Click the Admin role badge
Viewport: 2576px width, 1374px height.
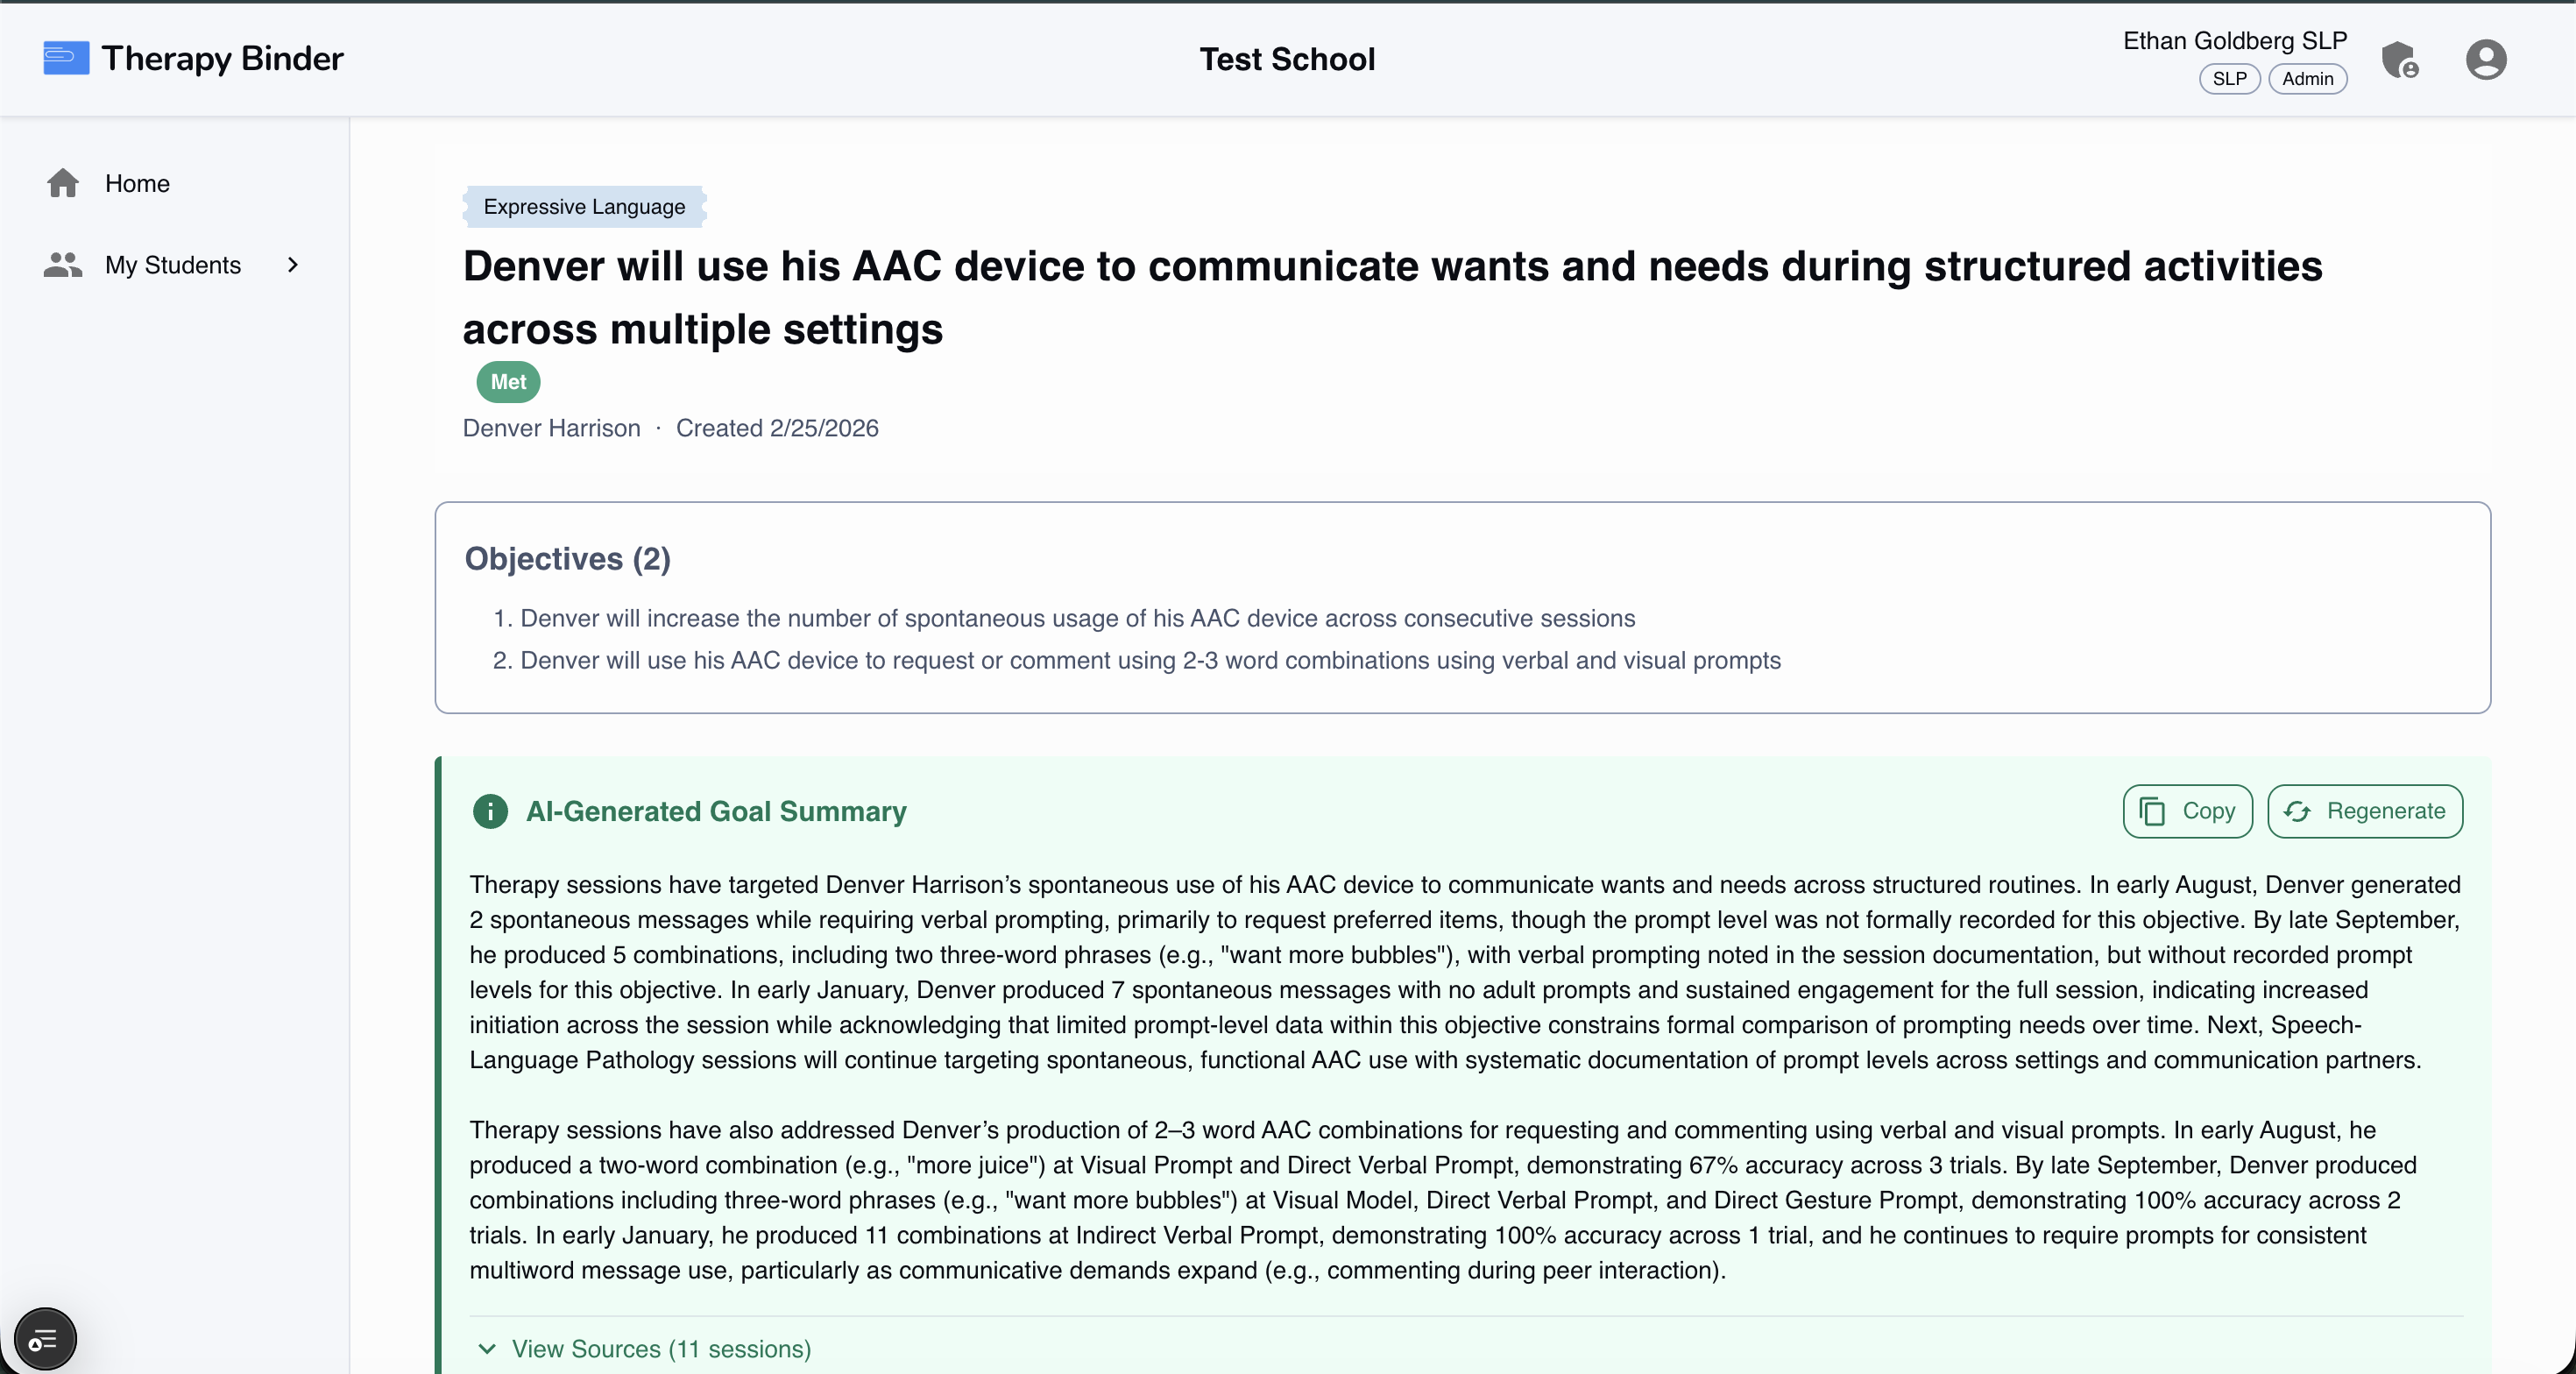(x=2307, y=79)
